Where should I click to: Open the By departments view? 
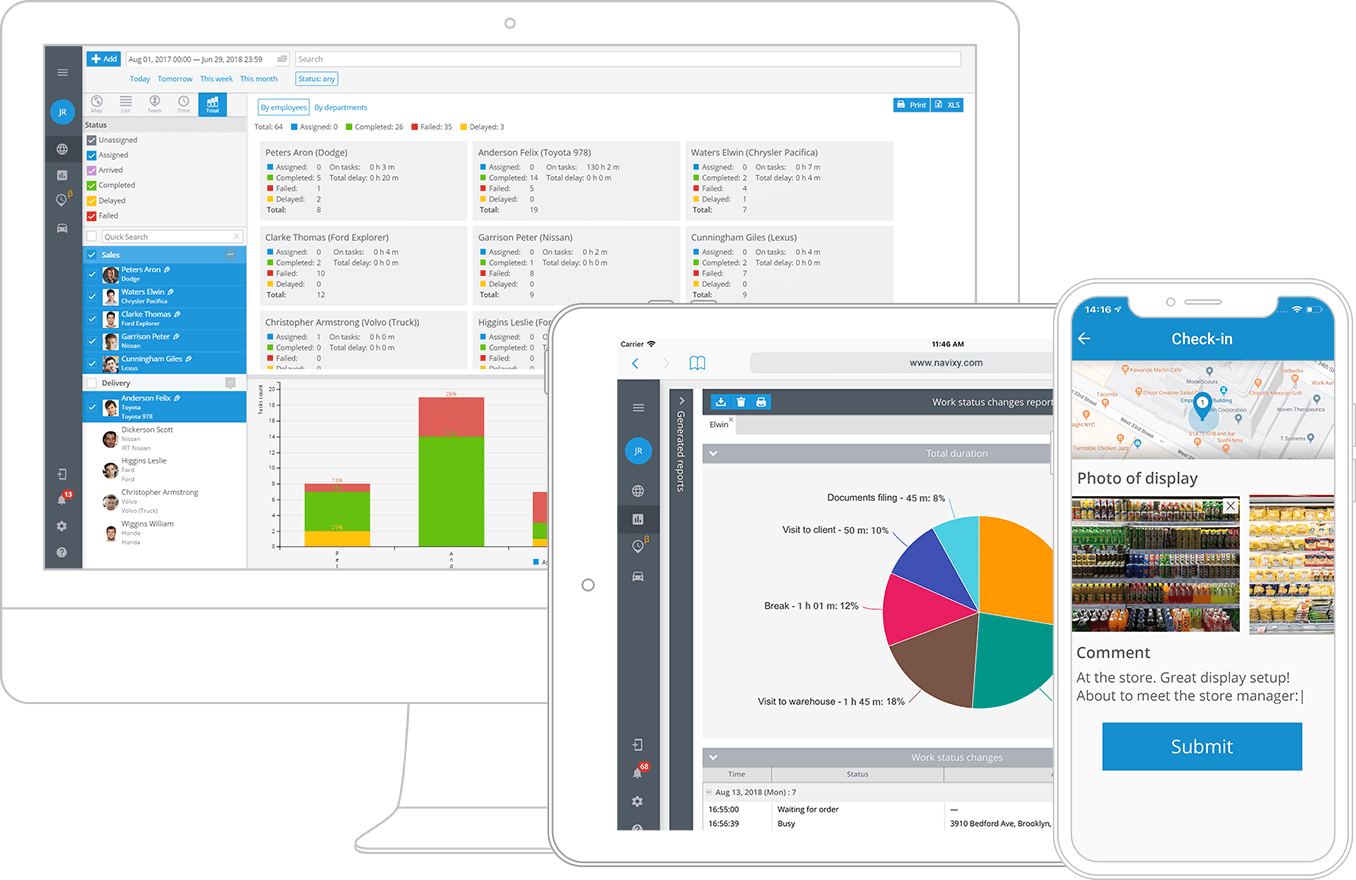(340, 107)
